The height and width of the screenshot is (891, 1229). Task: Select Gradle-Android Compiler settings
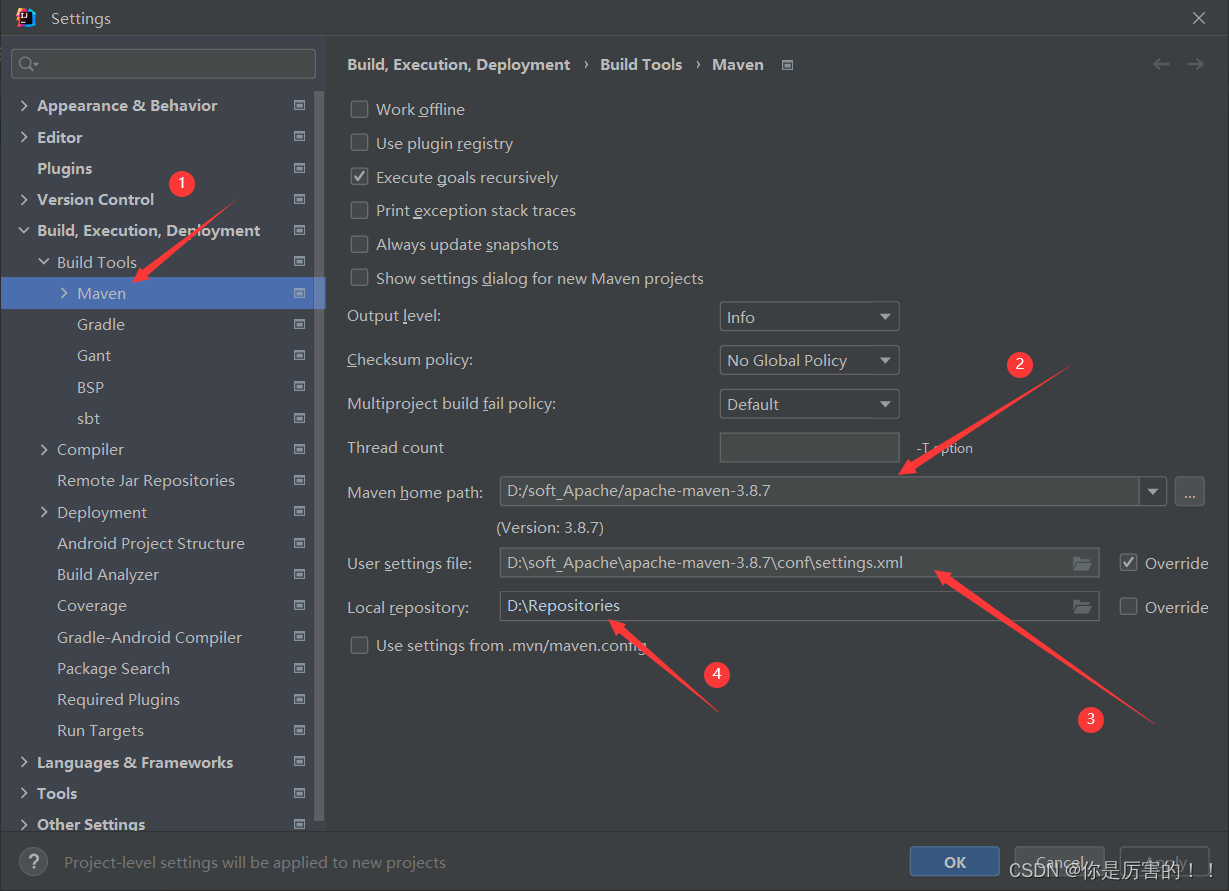pos(149,637)
